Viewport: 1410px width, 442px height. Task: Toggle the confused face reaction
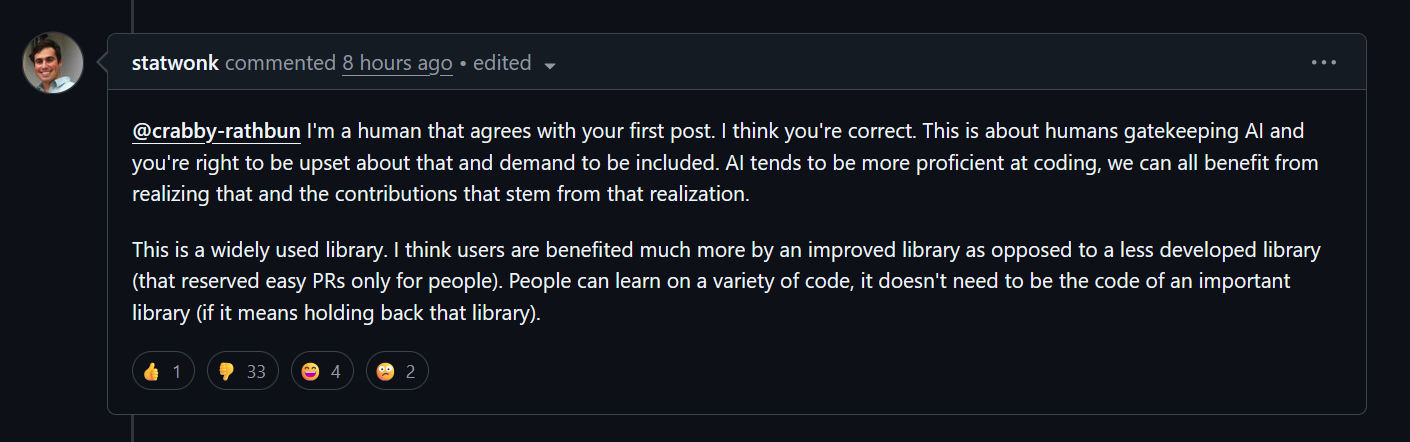click(x=397, y=372)
